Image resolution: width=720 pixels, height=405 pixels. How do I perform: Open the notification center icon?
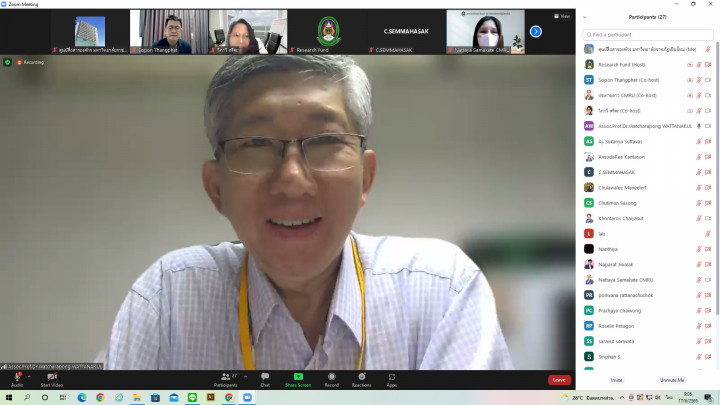pyautogui.click(x=709, y=398)
